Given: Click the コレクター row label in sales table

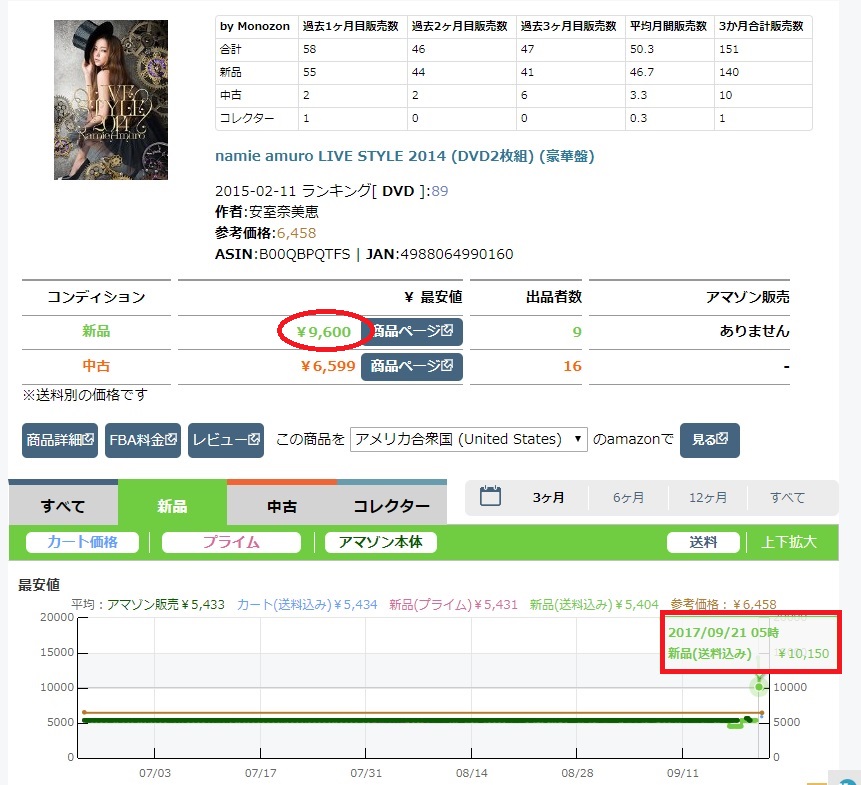Looking at the screenshot, I should [247, 118].
